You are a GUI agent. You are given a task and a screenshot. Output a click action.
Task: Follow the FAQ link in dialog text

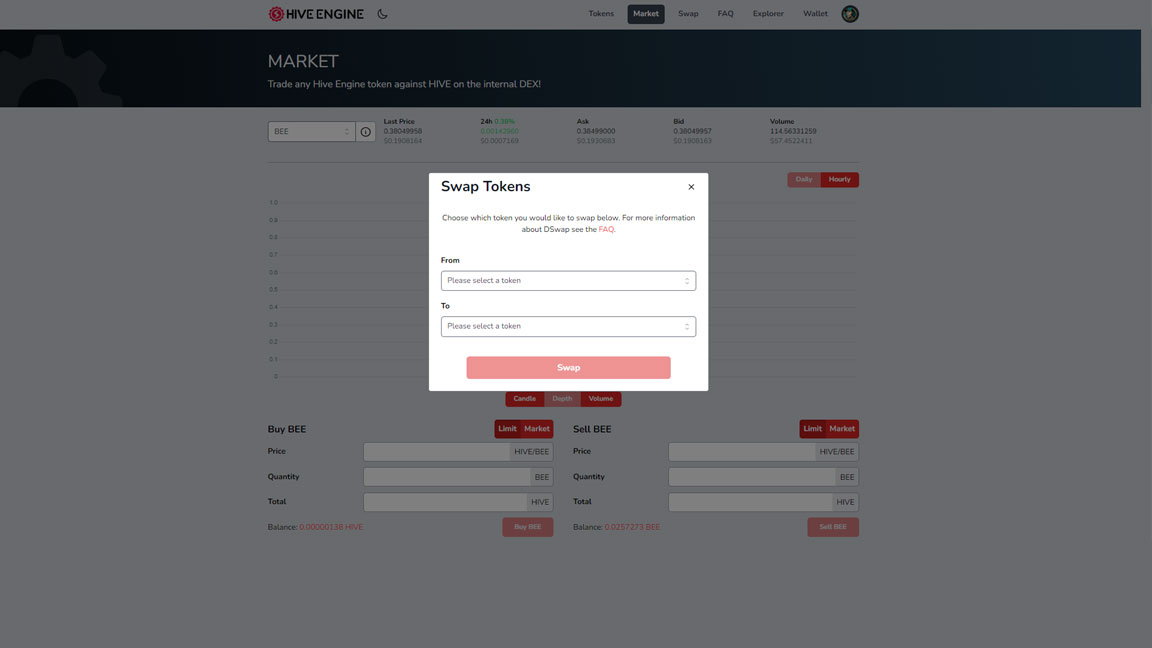(606, 229)
